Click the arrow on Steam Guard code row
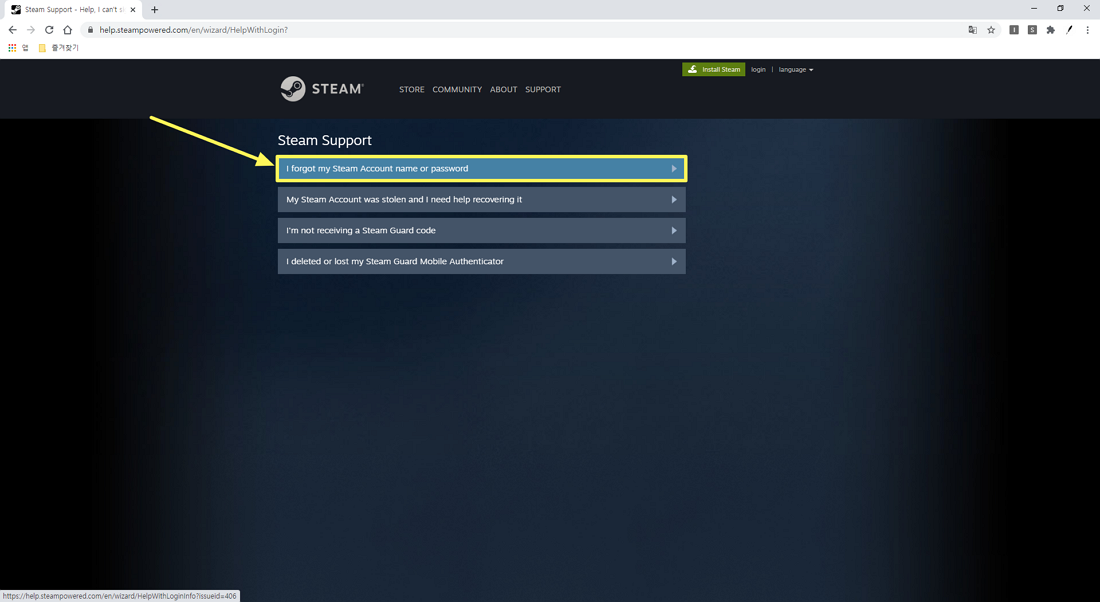Viewport: 1100px width, 602px height. [673, 230]
